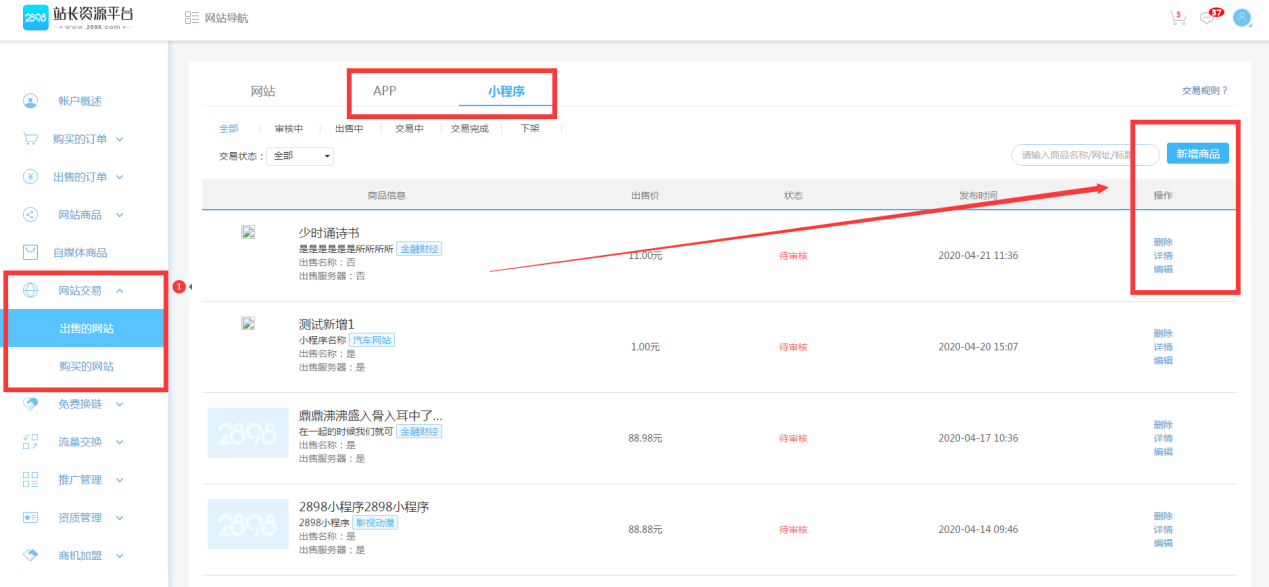Filter list by 审核中 status
Screen dimensions: 1269x587
point(289,128)
